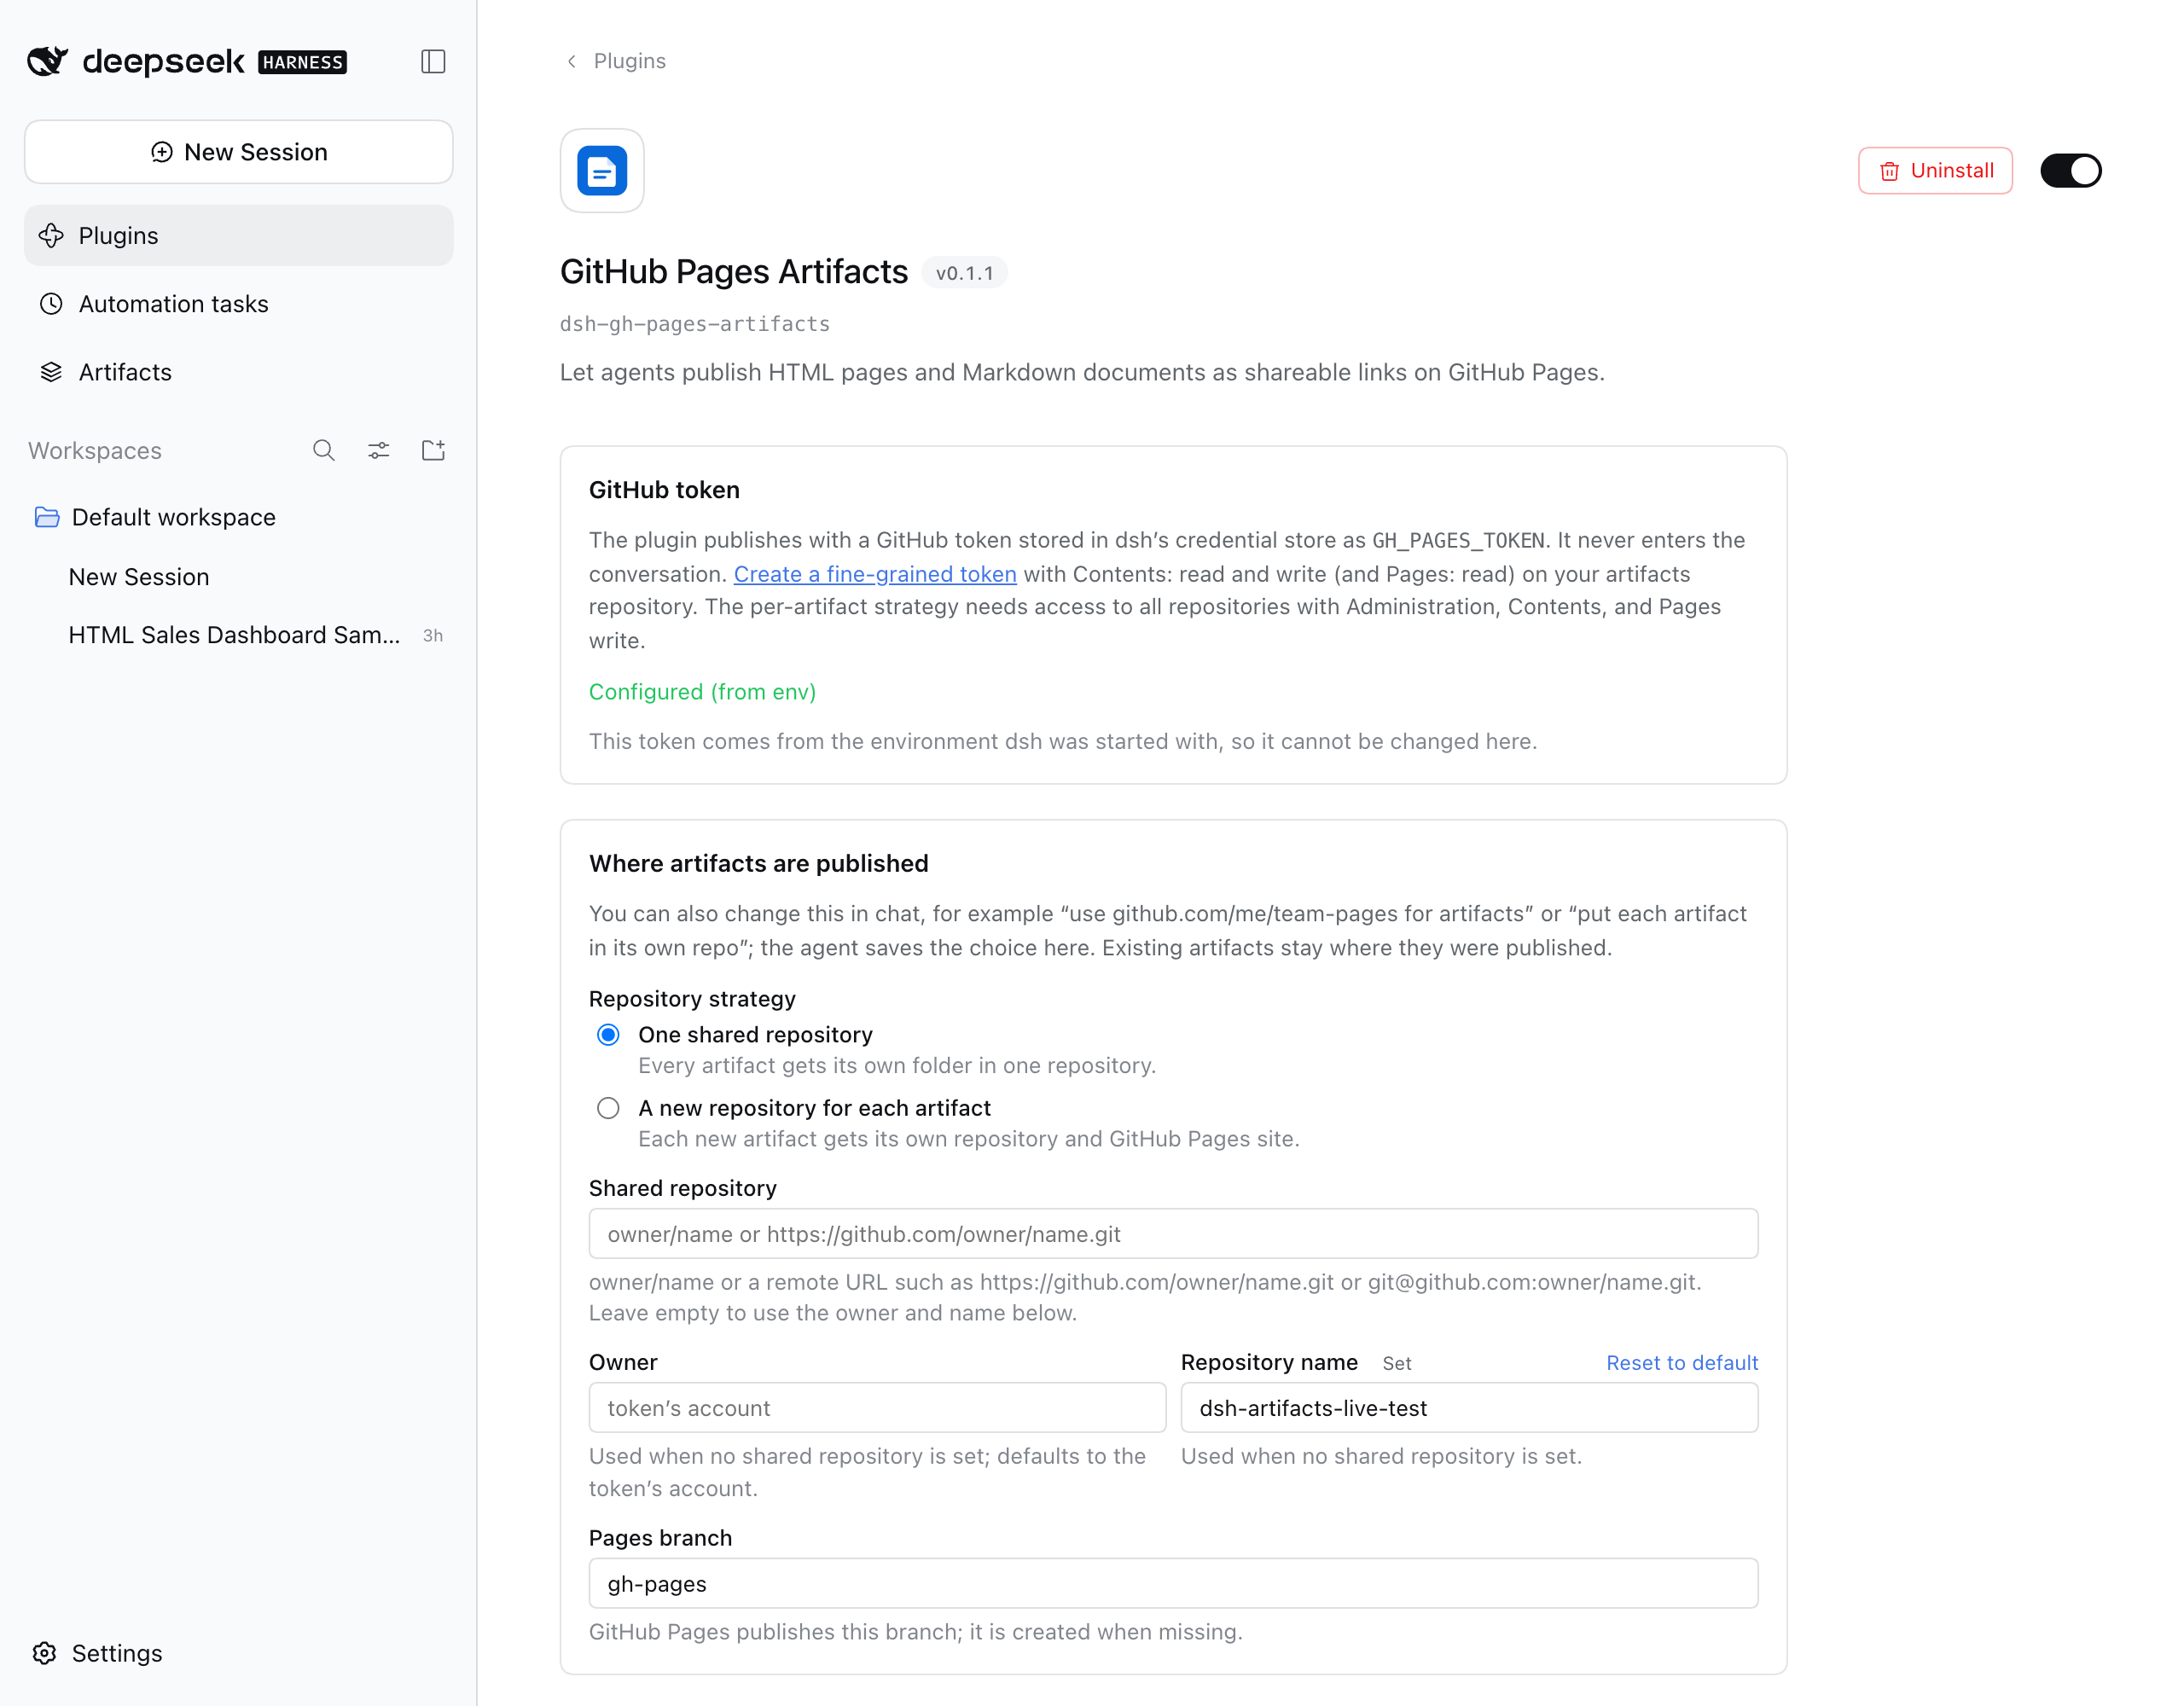Click the DeepSeek whale logo

(47, 61)
